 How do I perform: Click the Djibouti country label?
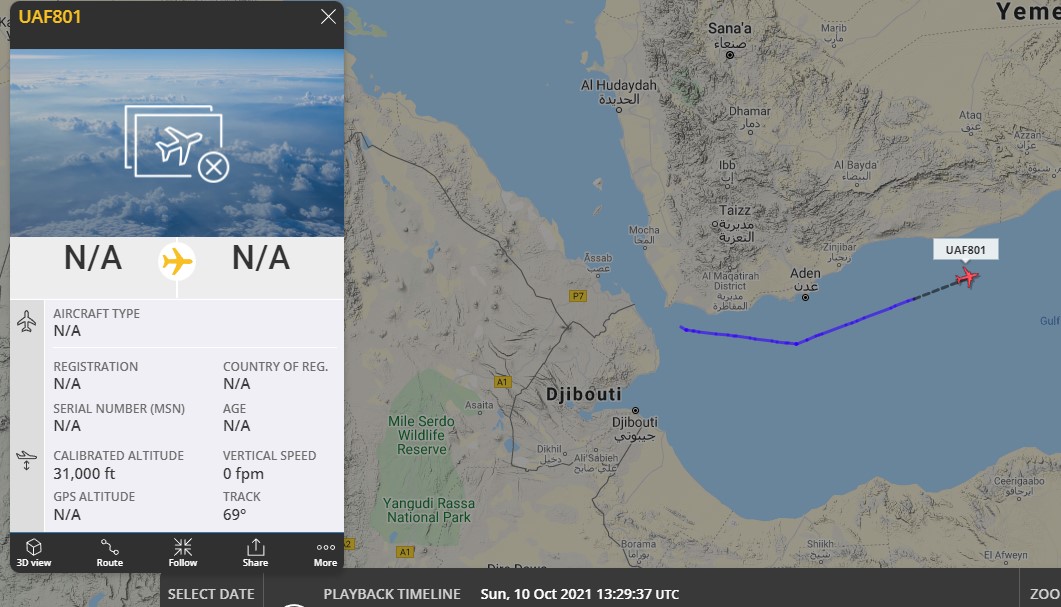(584, 394)
